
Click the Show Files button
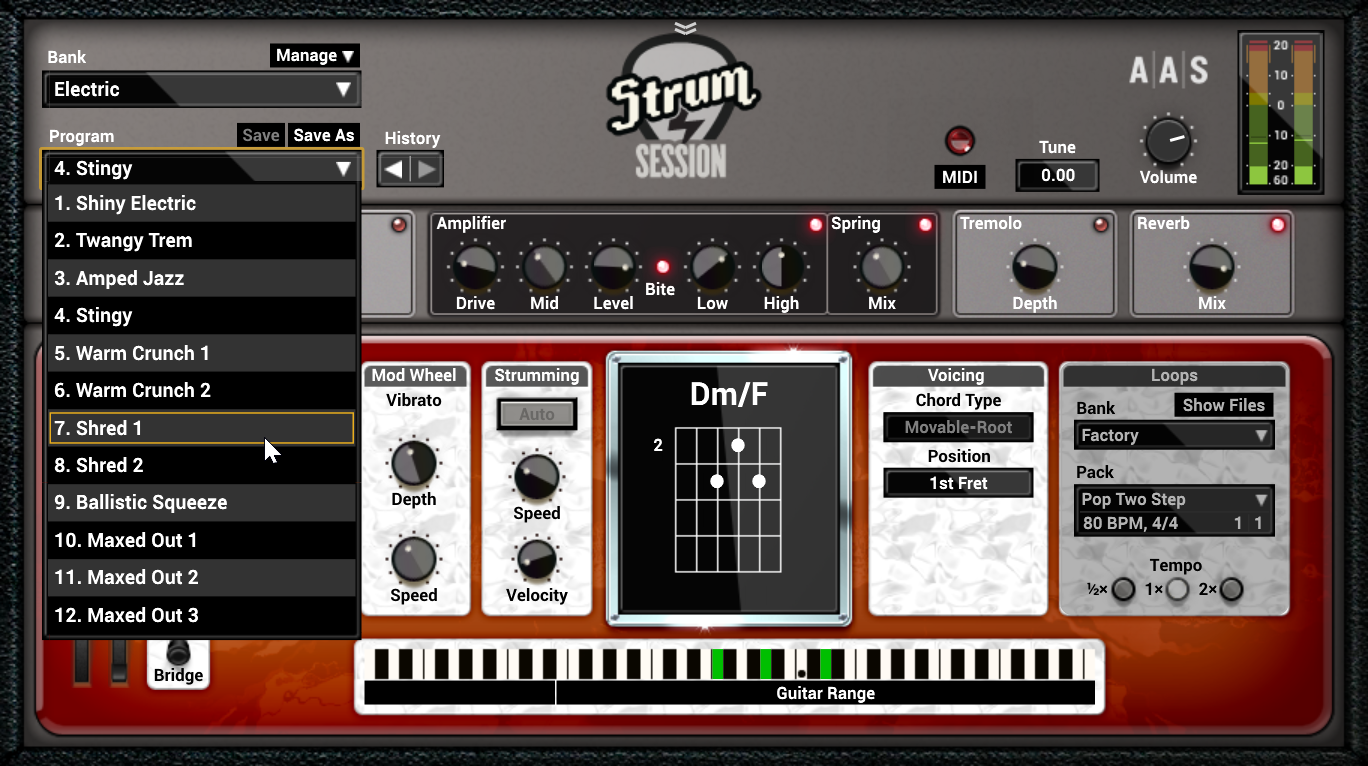(1224, 405)
